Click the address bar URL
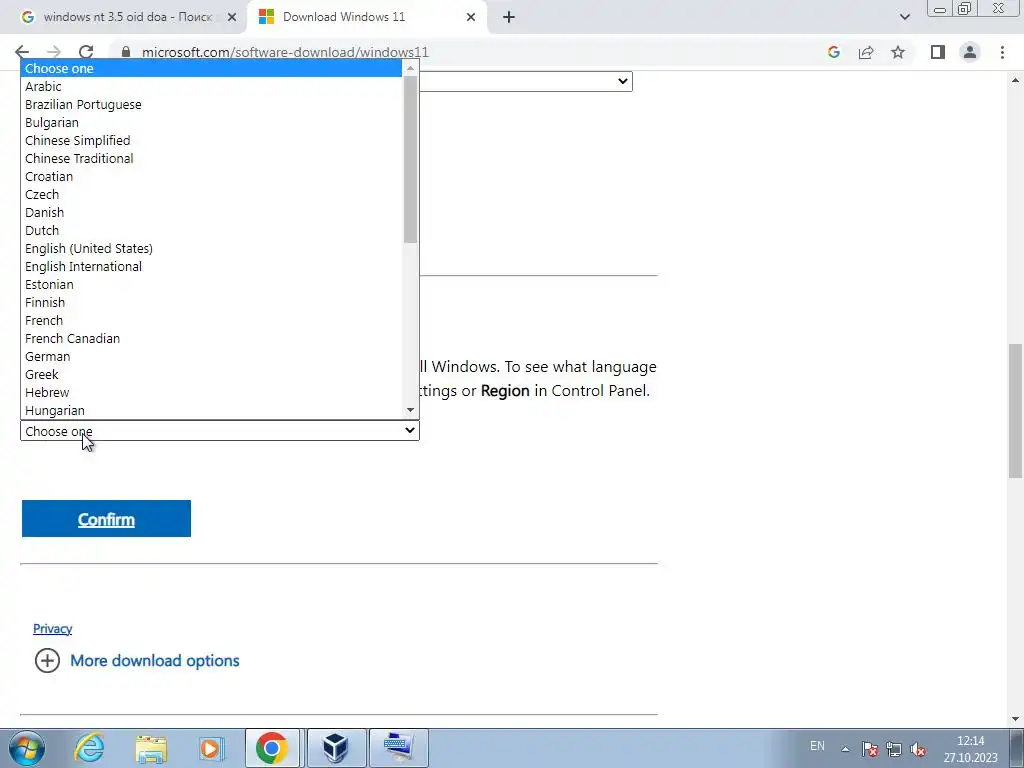This screenshot has height=768, width=1024. [x=285, y=52]
